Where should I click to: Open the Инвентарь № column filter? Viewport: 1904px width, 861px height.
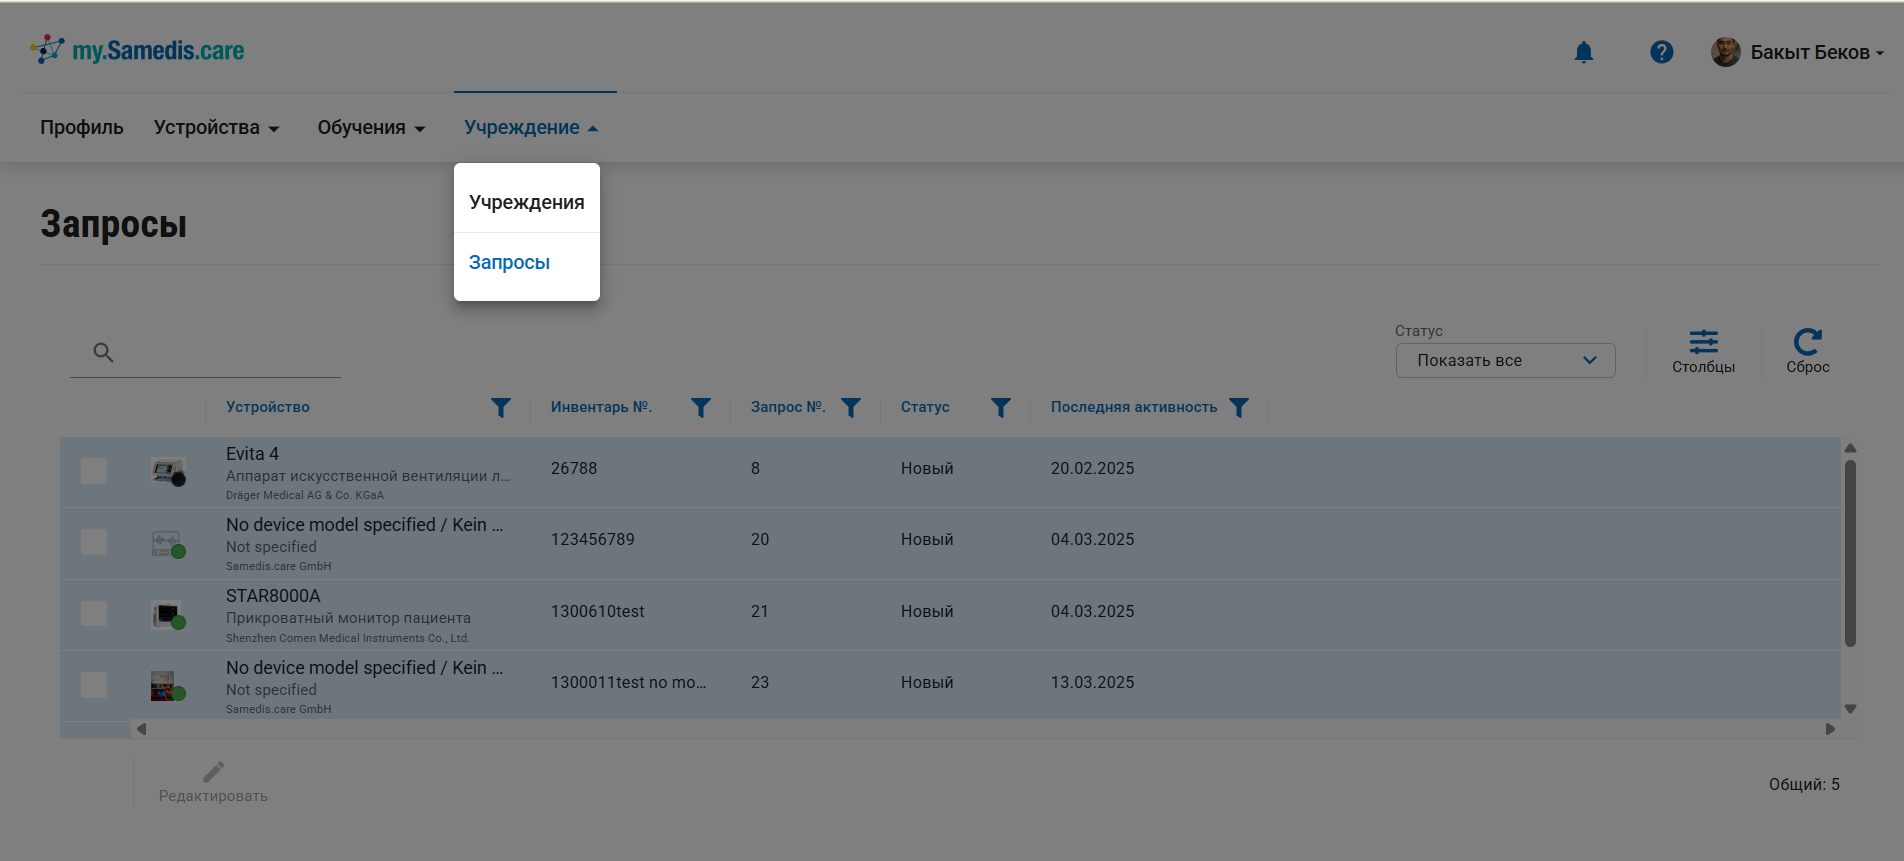tap(701, 407)
